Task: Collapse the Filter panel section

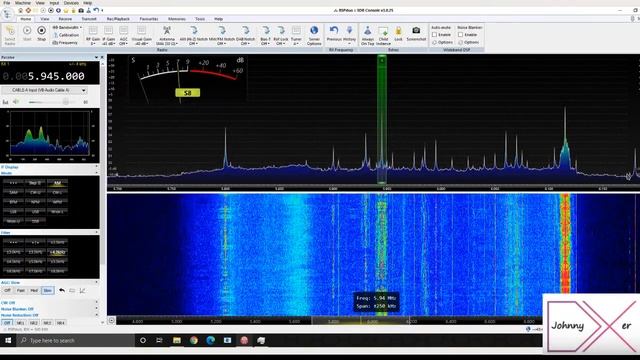Action: (x=97, y=232)
